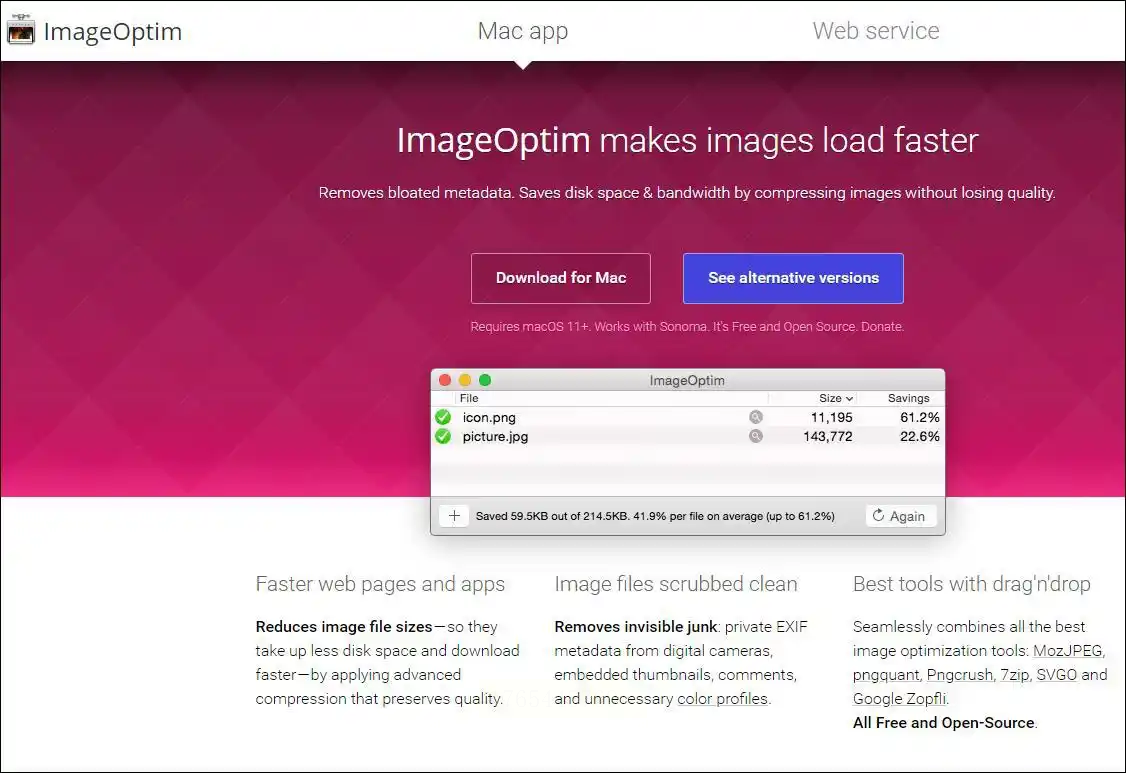Click the Best tools with drag'n'drop heading
The width and height of the screenshot is (1126, 773).
pyautogui.click(x=972, y=584)
